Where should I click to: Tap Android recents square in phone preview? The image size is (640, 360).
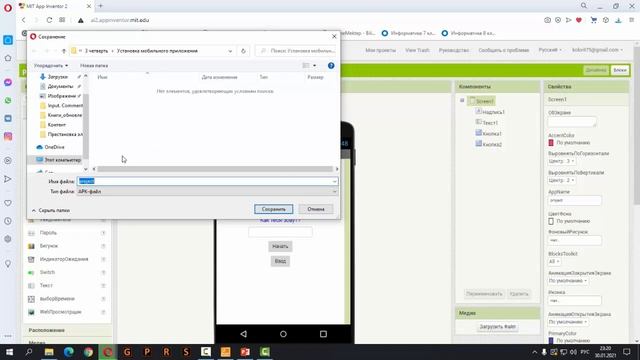323,334
